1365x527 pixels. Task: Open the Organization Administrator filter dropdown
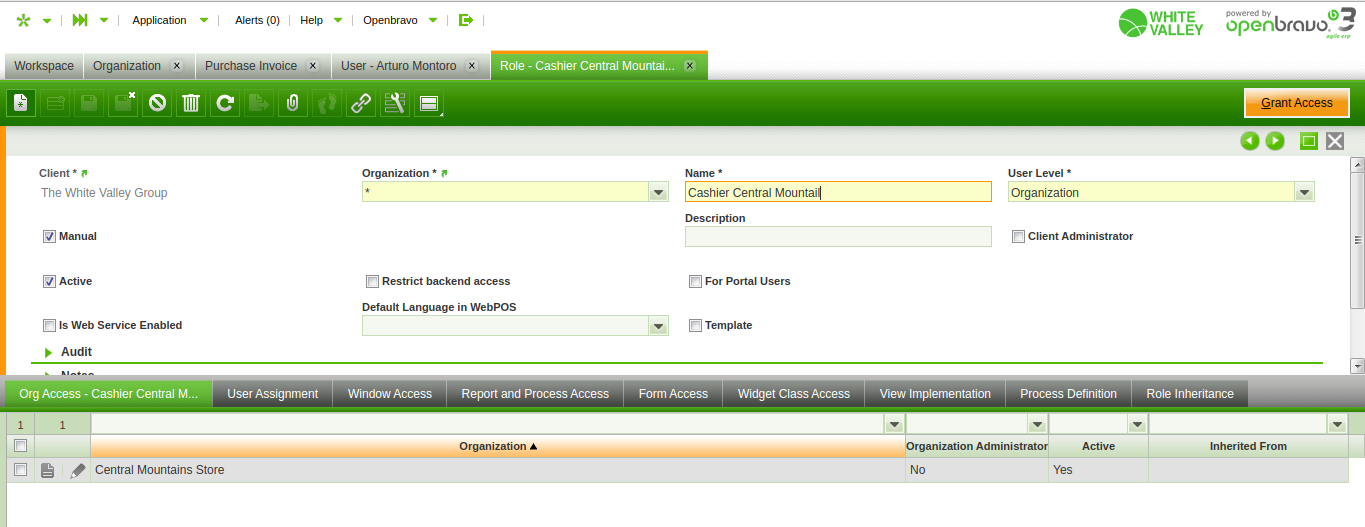[x=1038, y=425]
